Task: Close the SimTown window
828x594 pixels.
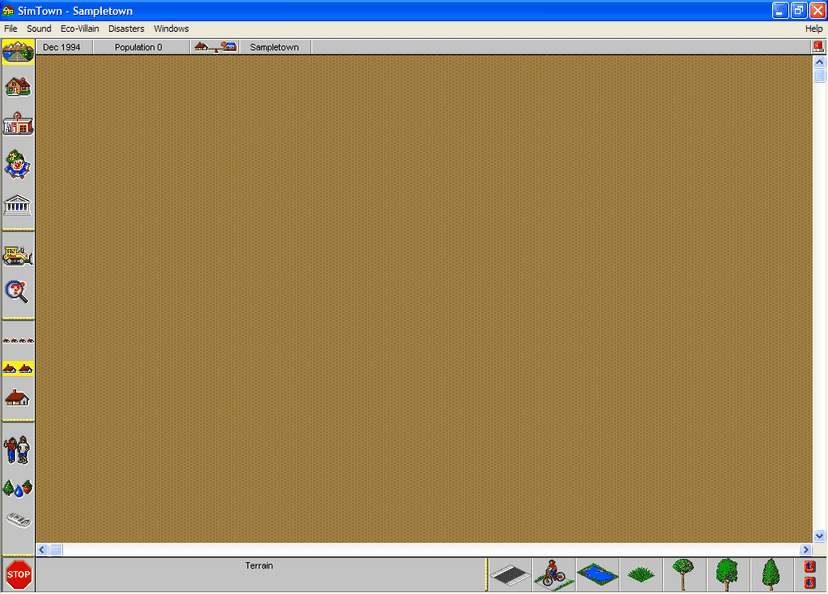Action: pos(817,11)
